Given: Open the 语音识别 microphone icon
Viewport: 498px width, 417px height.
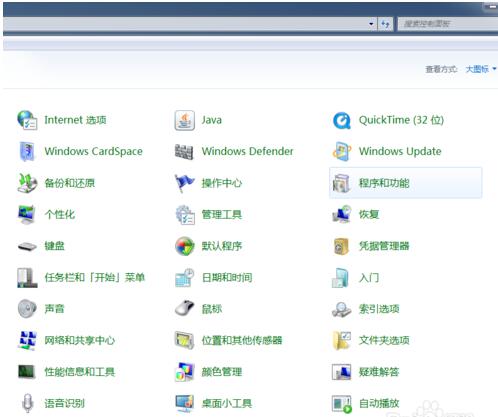Looking at the screenshot, I should [28, 403].
